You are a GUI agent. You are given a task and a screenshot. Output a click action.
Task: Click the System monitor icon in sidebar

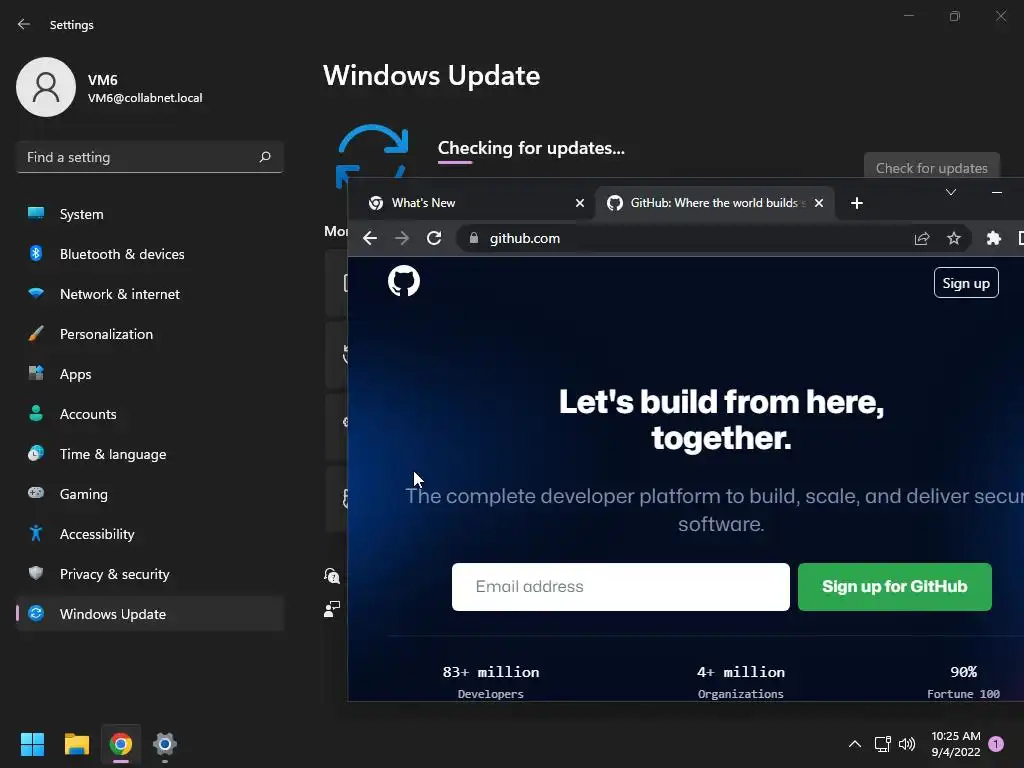pos(36,213)
